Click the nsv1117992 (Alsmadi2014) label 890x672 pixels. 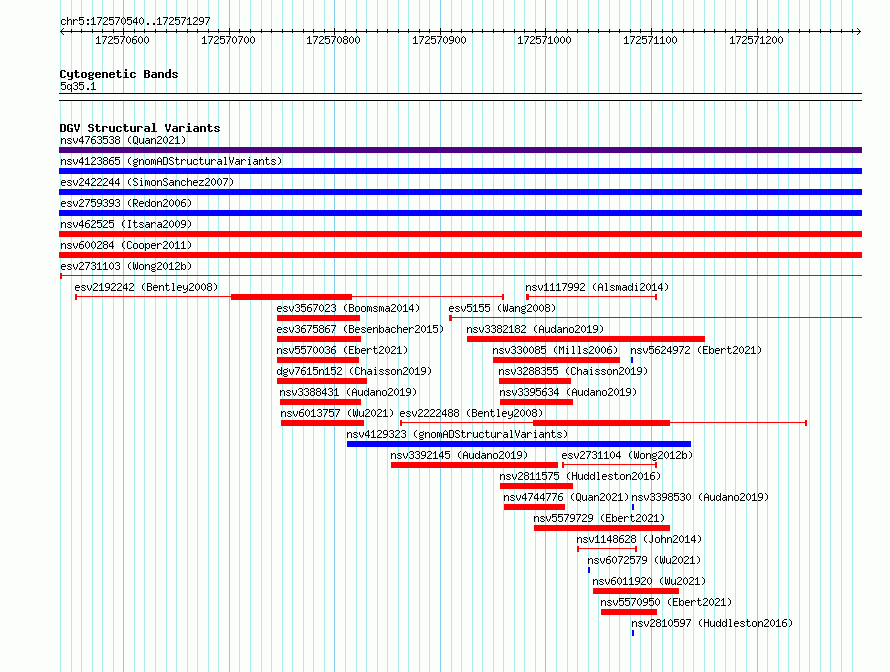pos(597,287)
